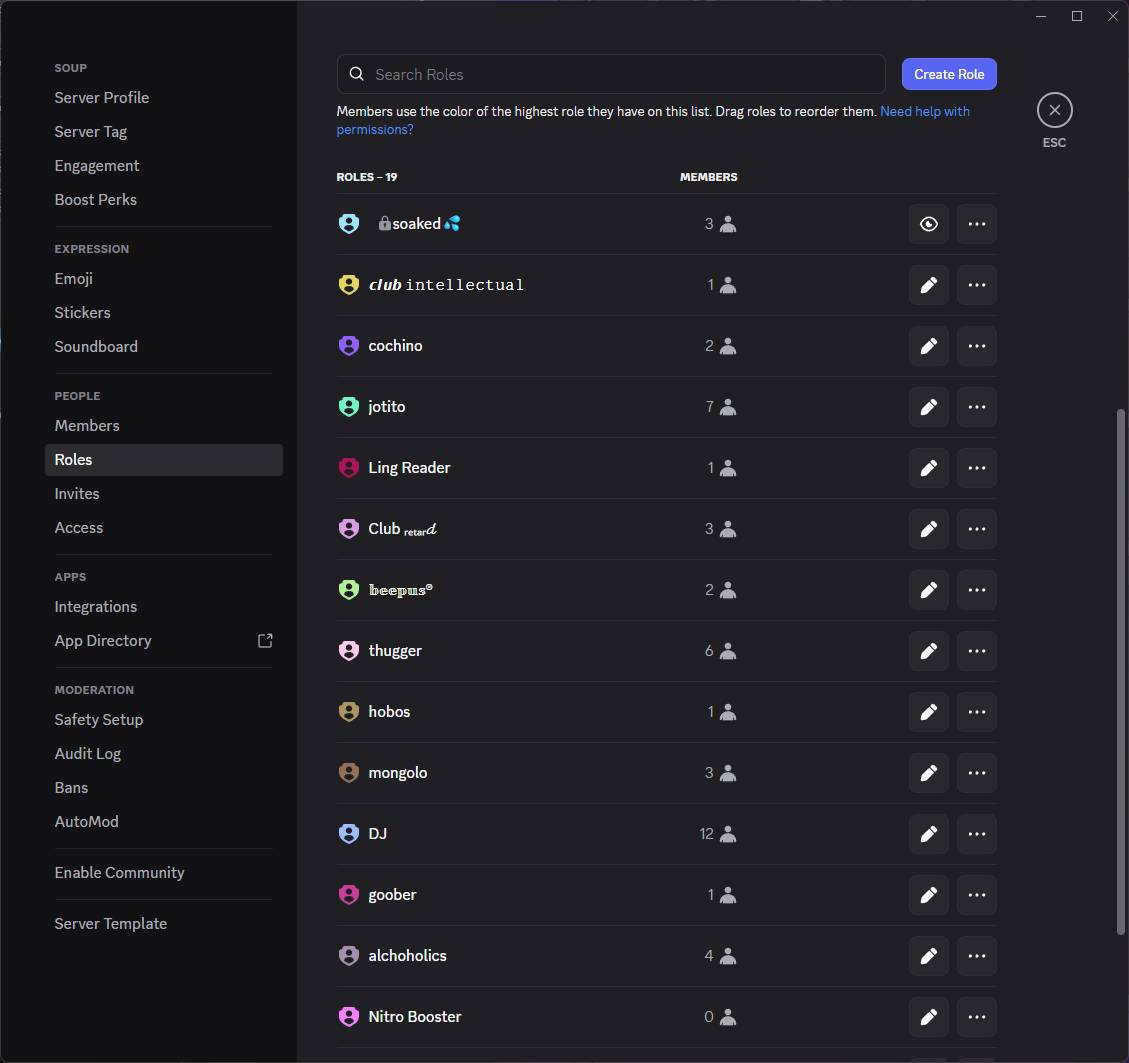The height and width of the screenshot is (1063, 1129).
Task: Edit the jotito role with pencil icon
Action: [x=928, y=407]
